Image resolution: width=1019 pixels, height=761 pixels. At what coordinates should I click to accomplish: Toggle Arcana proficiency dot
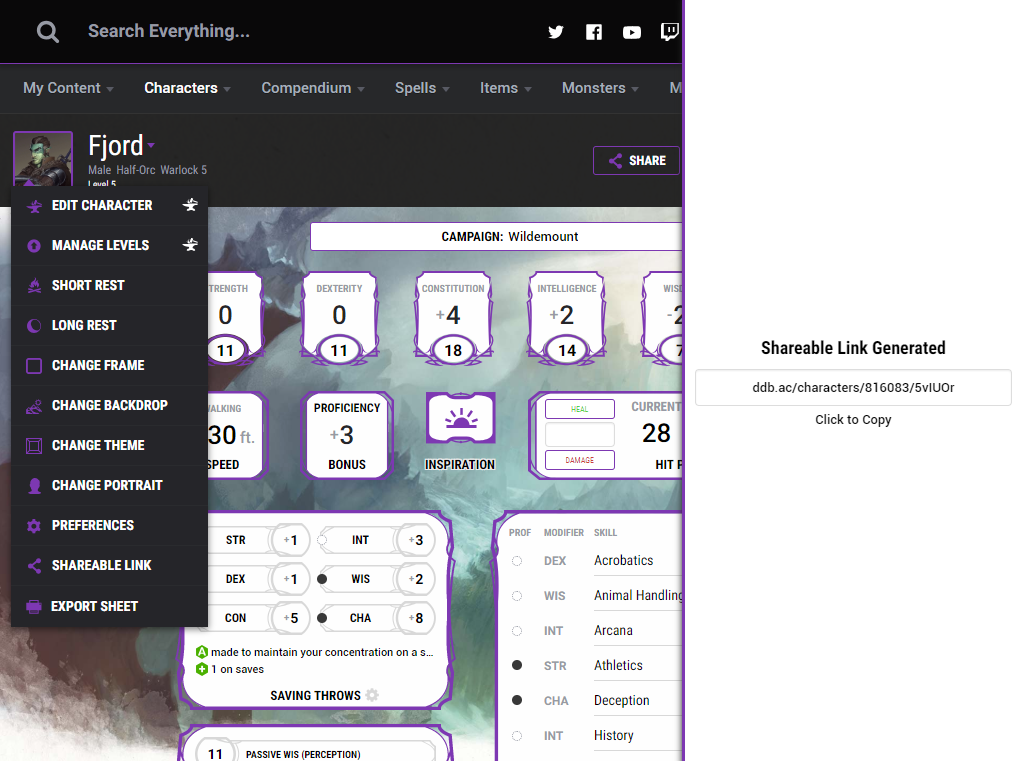tap(517, 631)
